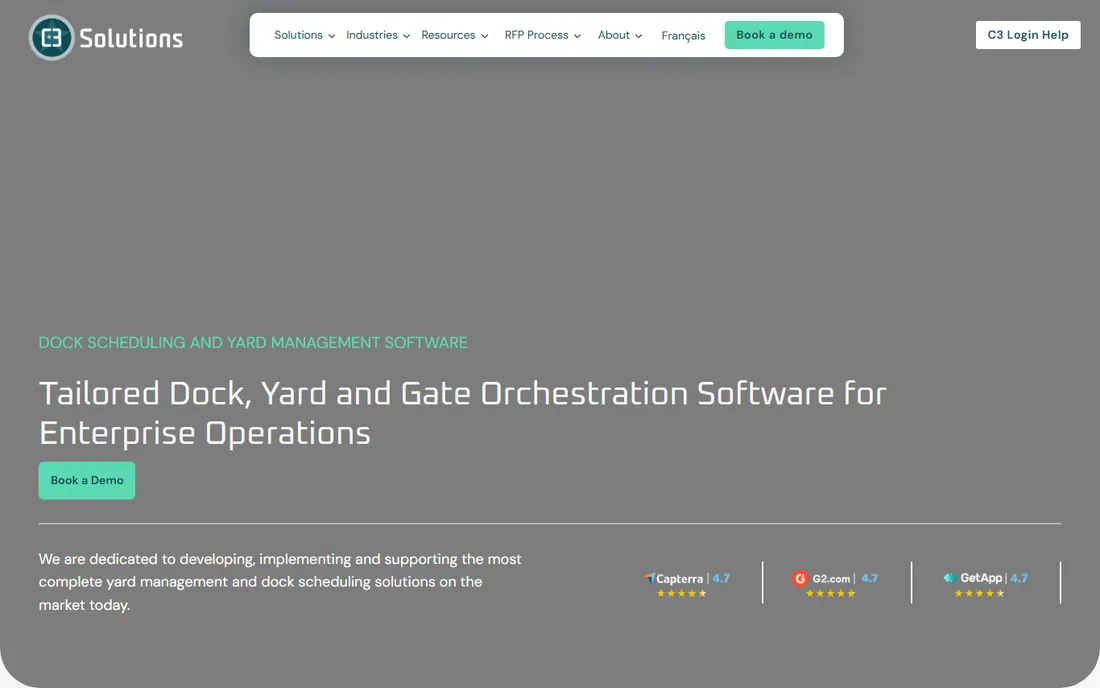1100x688 pixels.
Task: Click the 'We are dedicated to developing' paragraph
Action: pos(280,582)
